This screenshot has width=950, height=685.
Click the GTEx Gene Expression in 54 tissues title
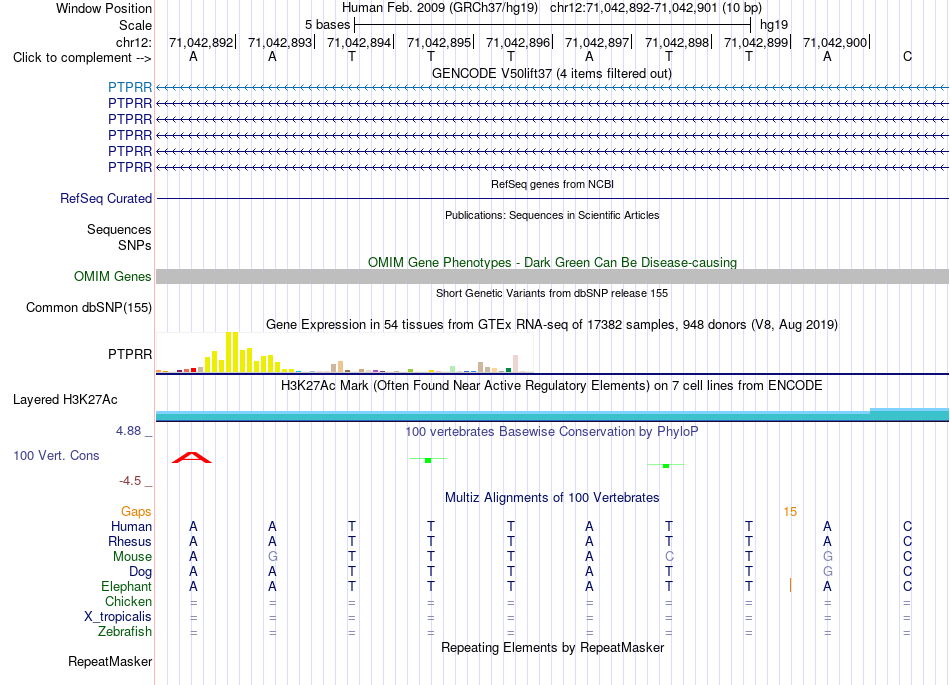[552, 325]
